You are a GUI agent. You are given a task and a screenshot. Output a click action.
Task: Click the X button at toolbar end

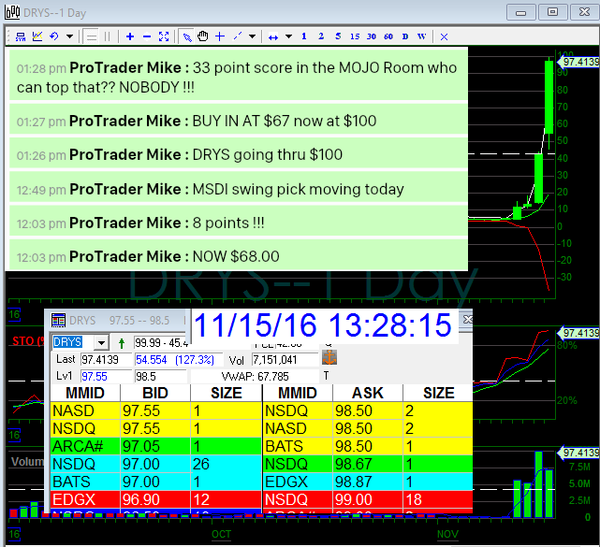443,36
